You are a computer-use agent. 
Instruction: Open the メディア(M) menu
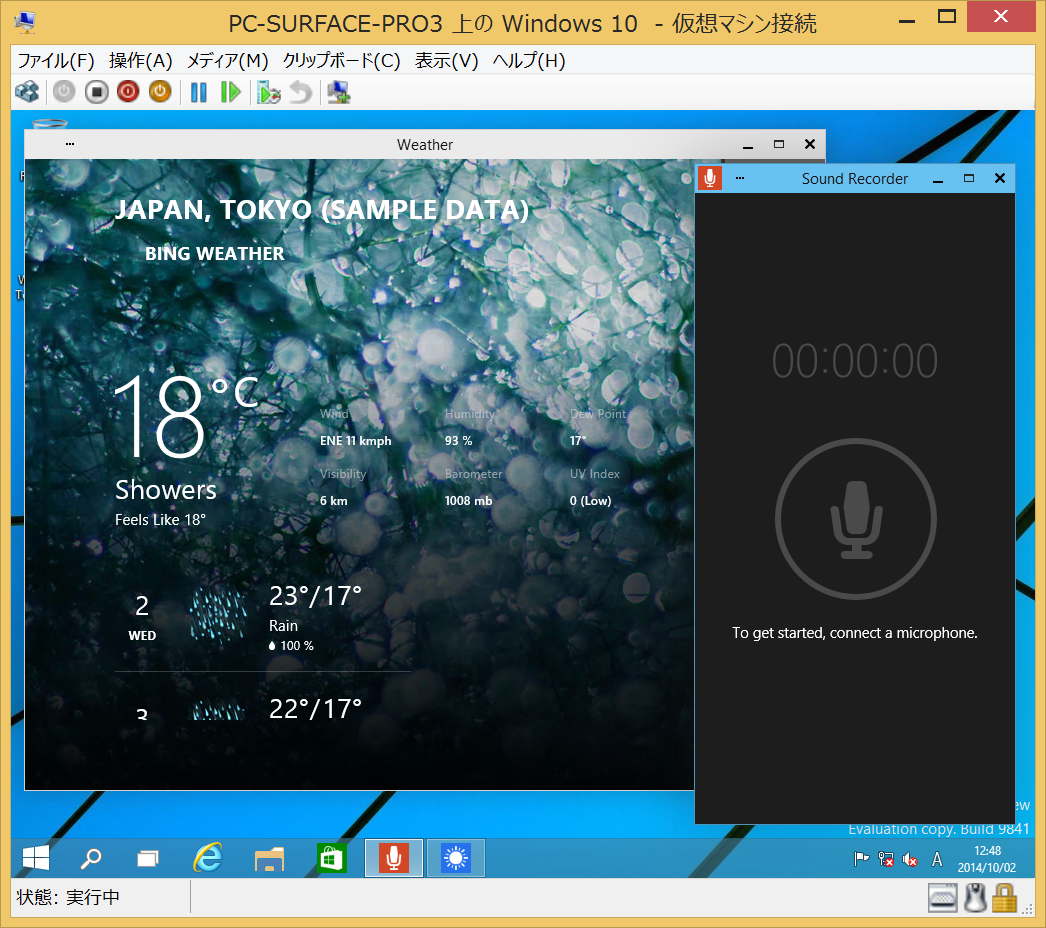click(x=227, y=61)
